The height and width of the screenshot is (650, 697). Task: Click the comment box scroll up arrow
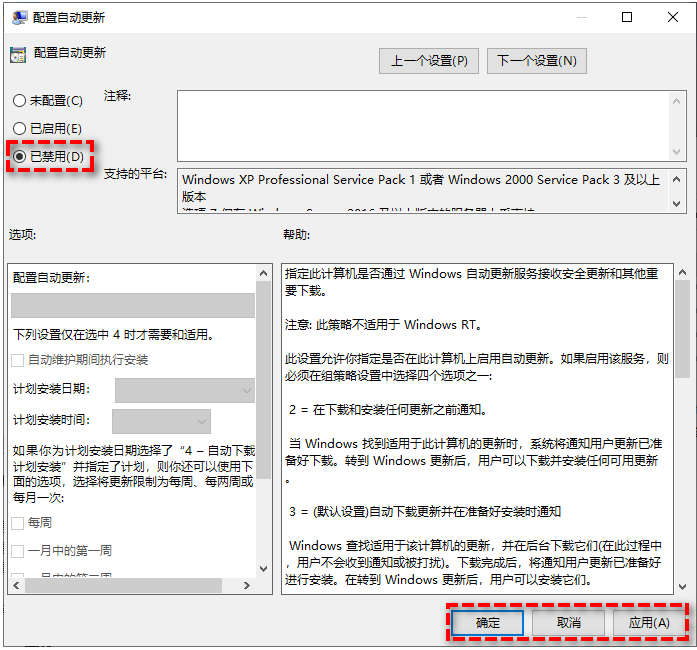[676, 101]
